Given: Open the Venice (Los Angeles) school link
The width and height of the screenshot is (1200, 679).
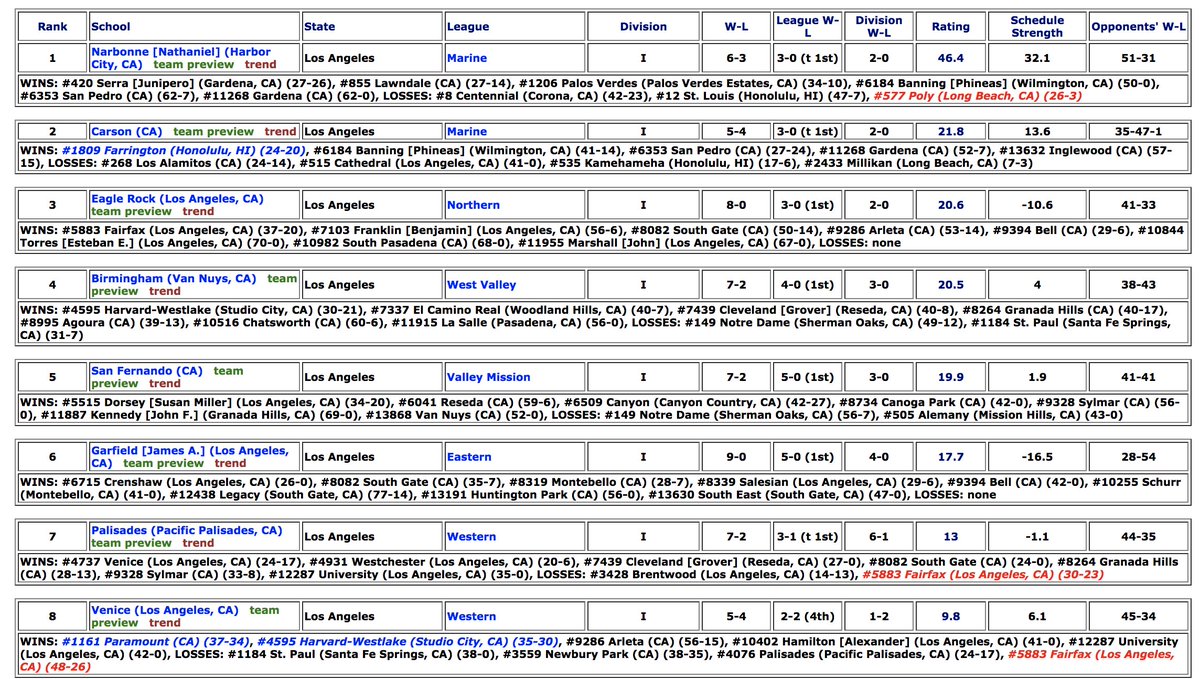Looking at the screenshot, I should point(164,610).
